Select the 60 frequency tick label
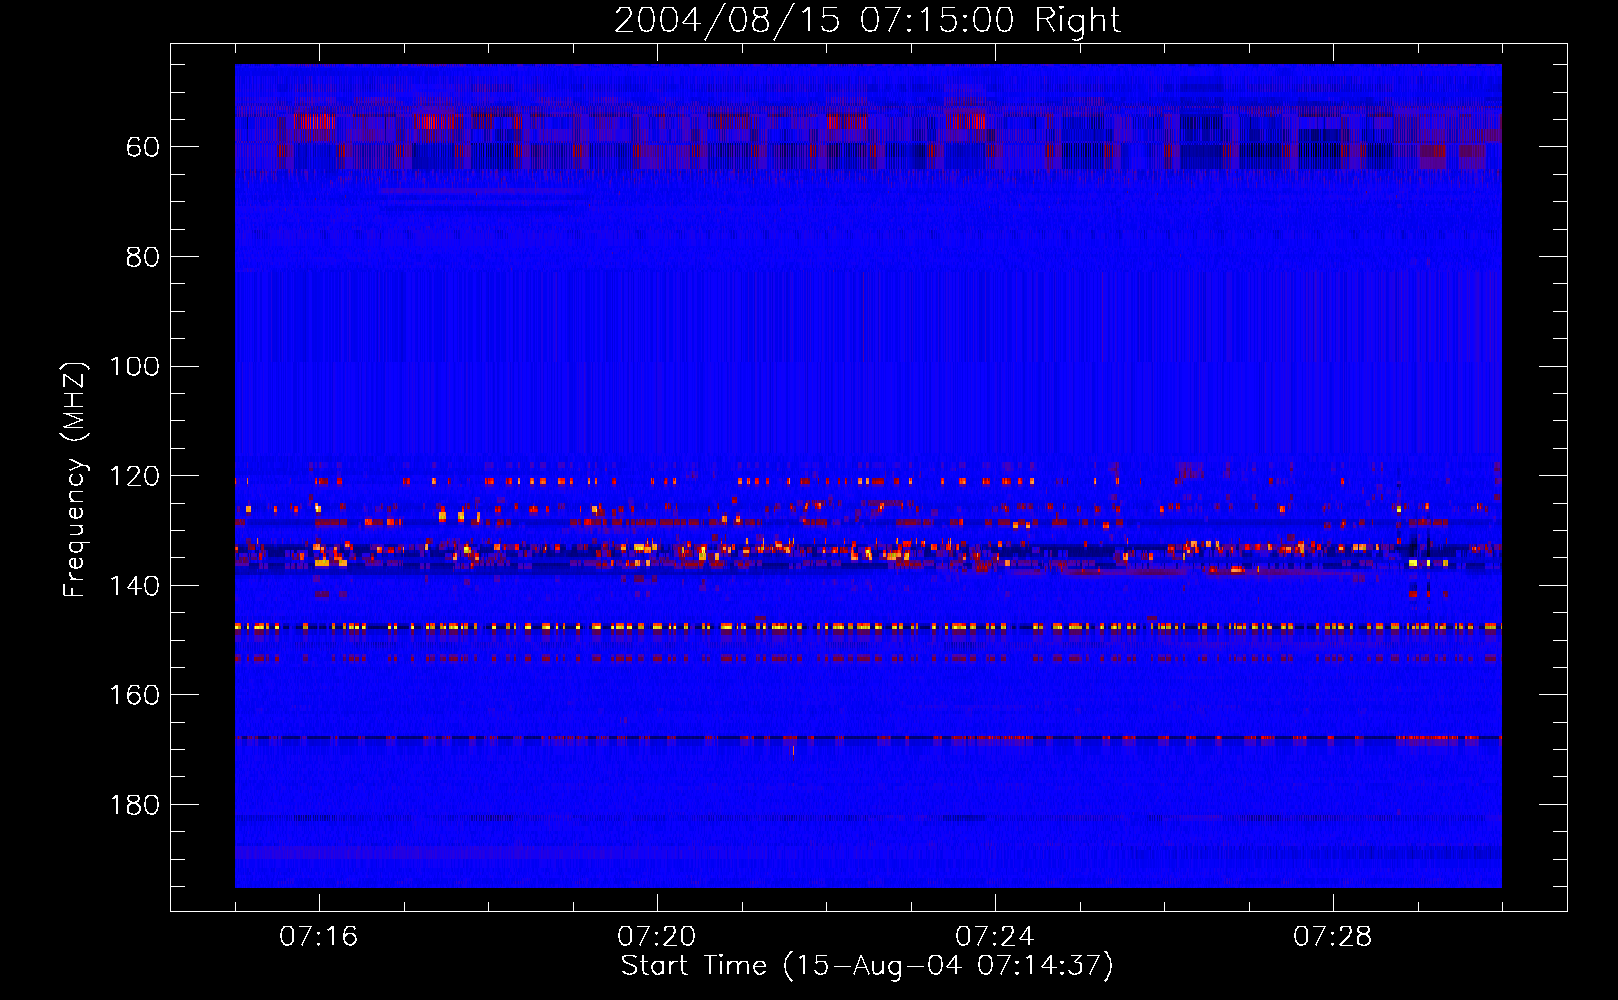 click(143, 147)
